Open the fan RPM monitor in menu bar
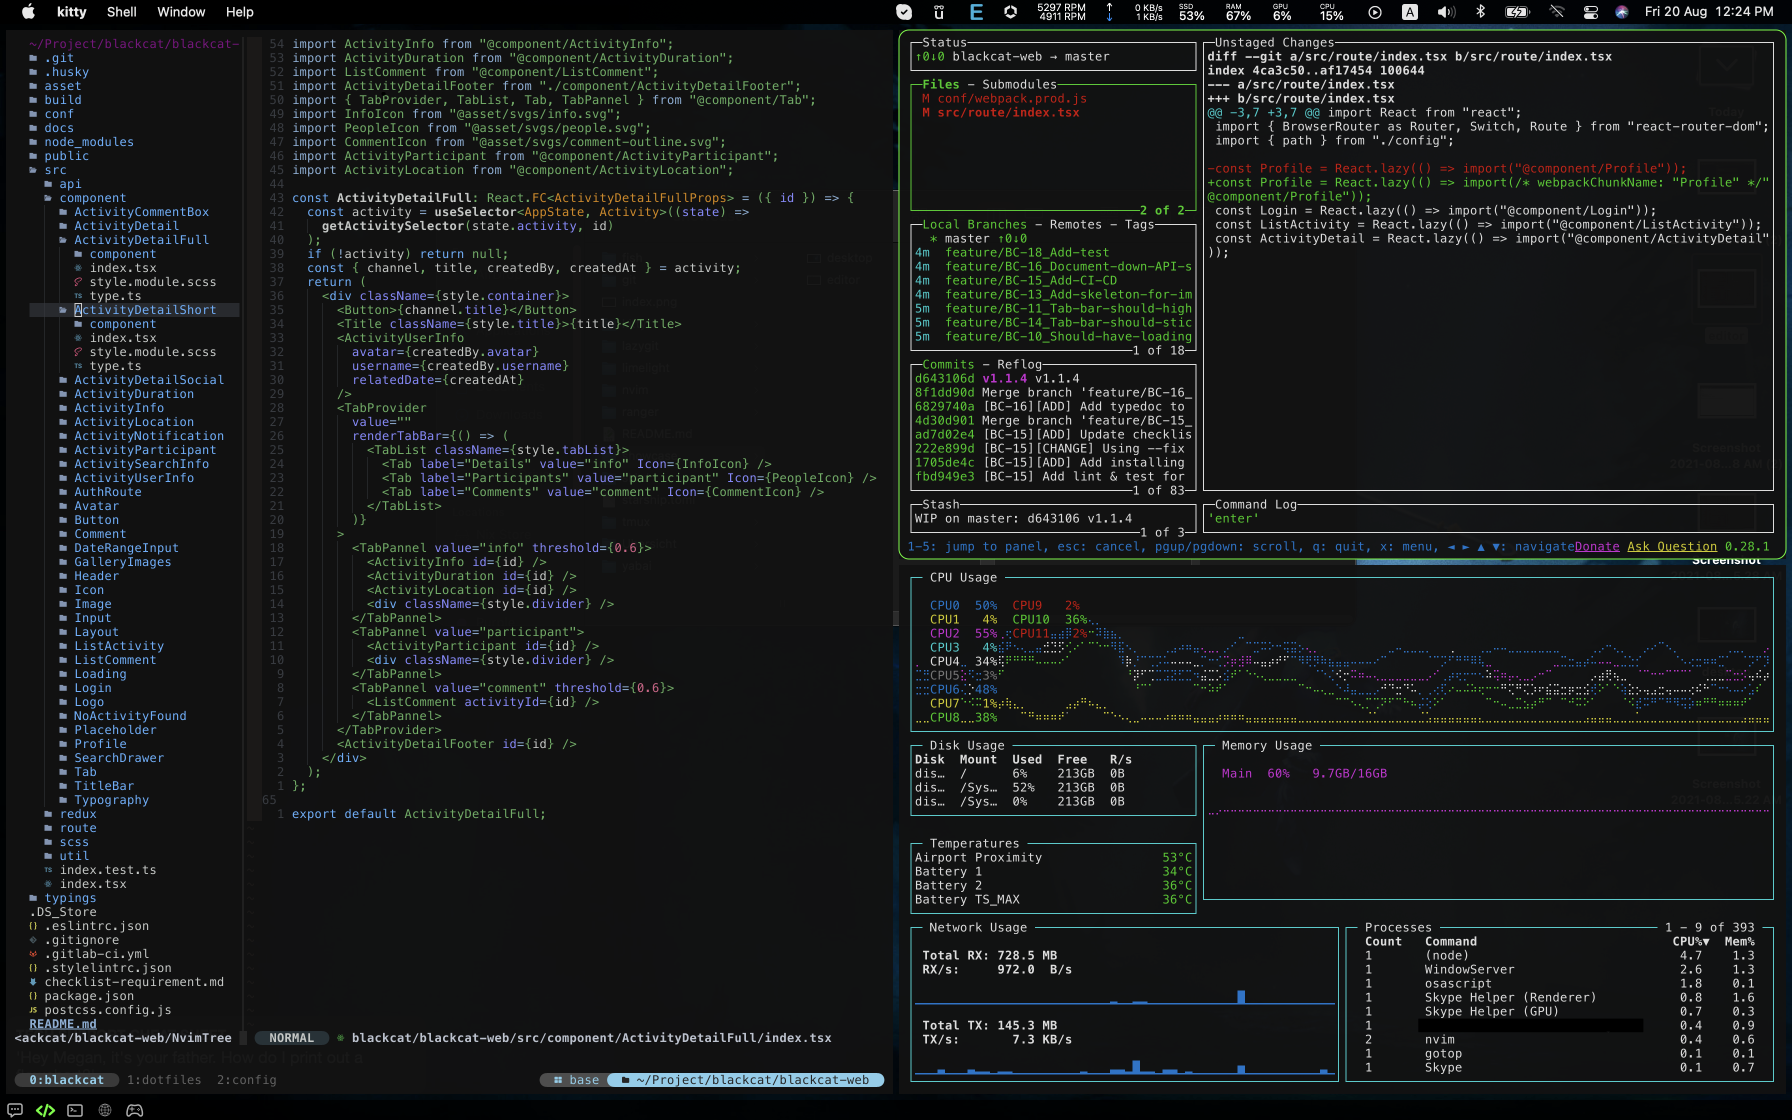The image size is (1792, 1120). (x=1061, y=12)
